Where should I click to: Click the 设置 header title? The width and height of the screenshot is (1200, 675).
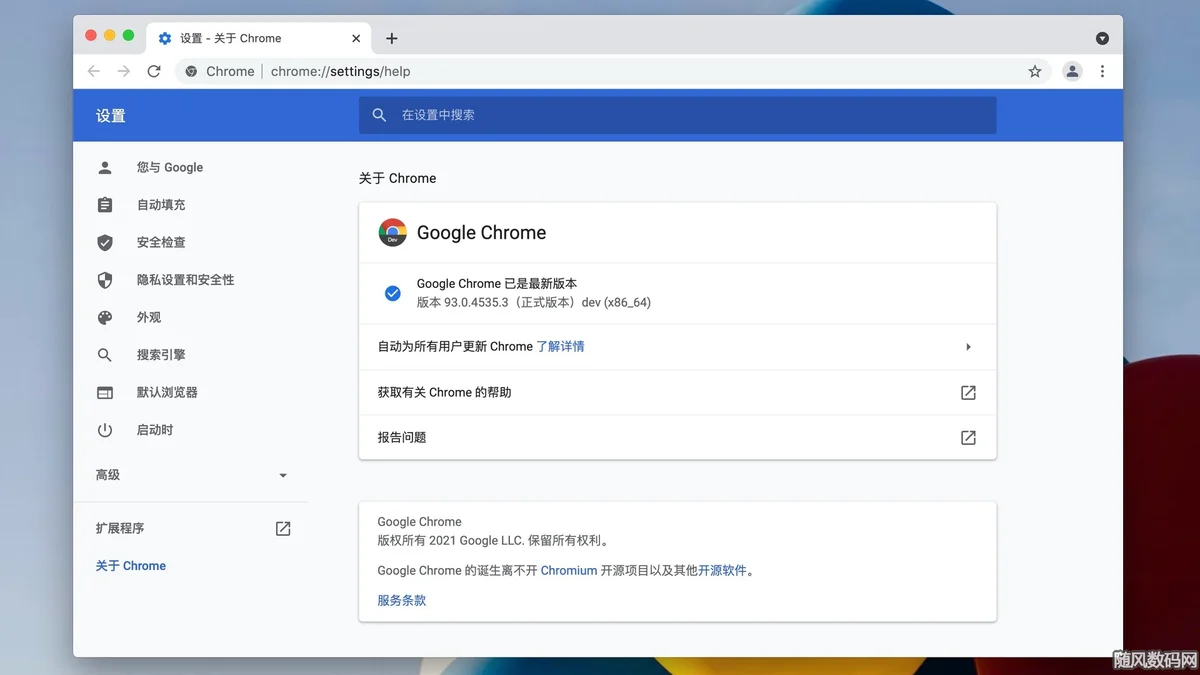click(111, 115)
